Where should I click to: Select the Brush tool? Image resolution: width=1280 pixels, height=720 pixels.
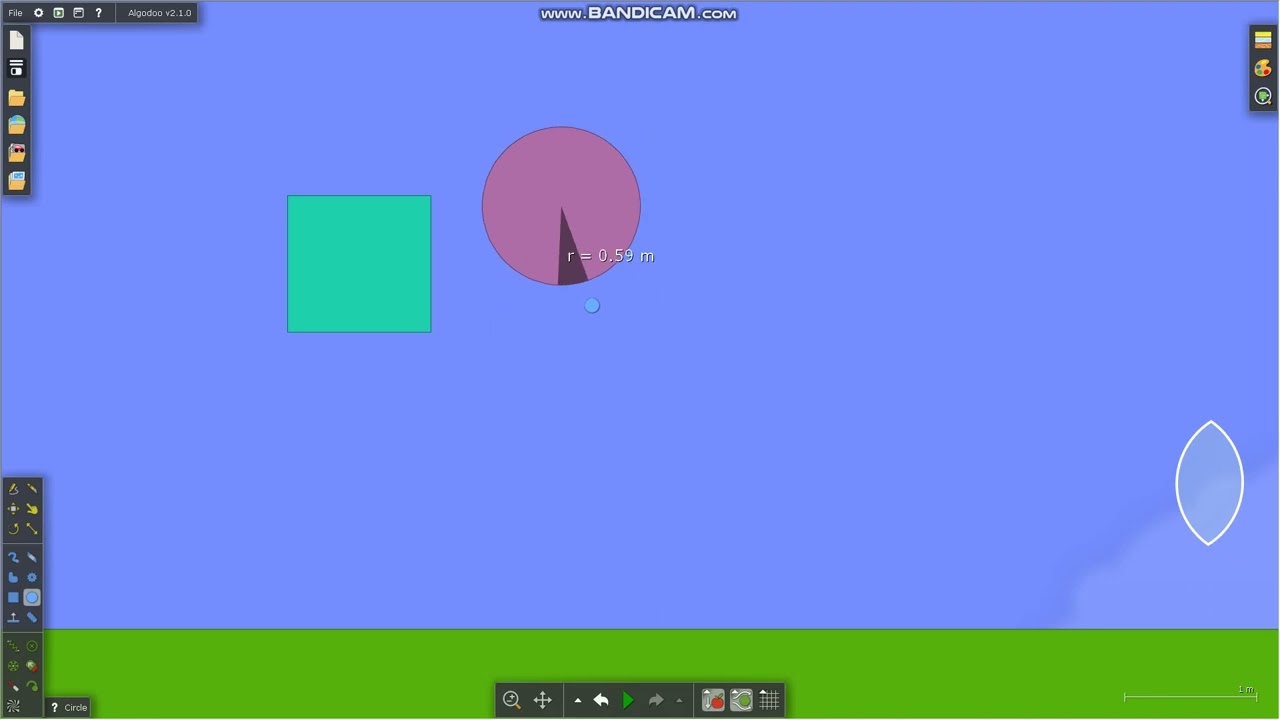[13, 558]
